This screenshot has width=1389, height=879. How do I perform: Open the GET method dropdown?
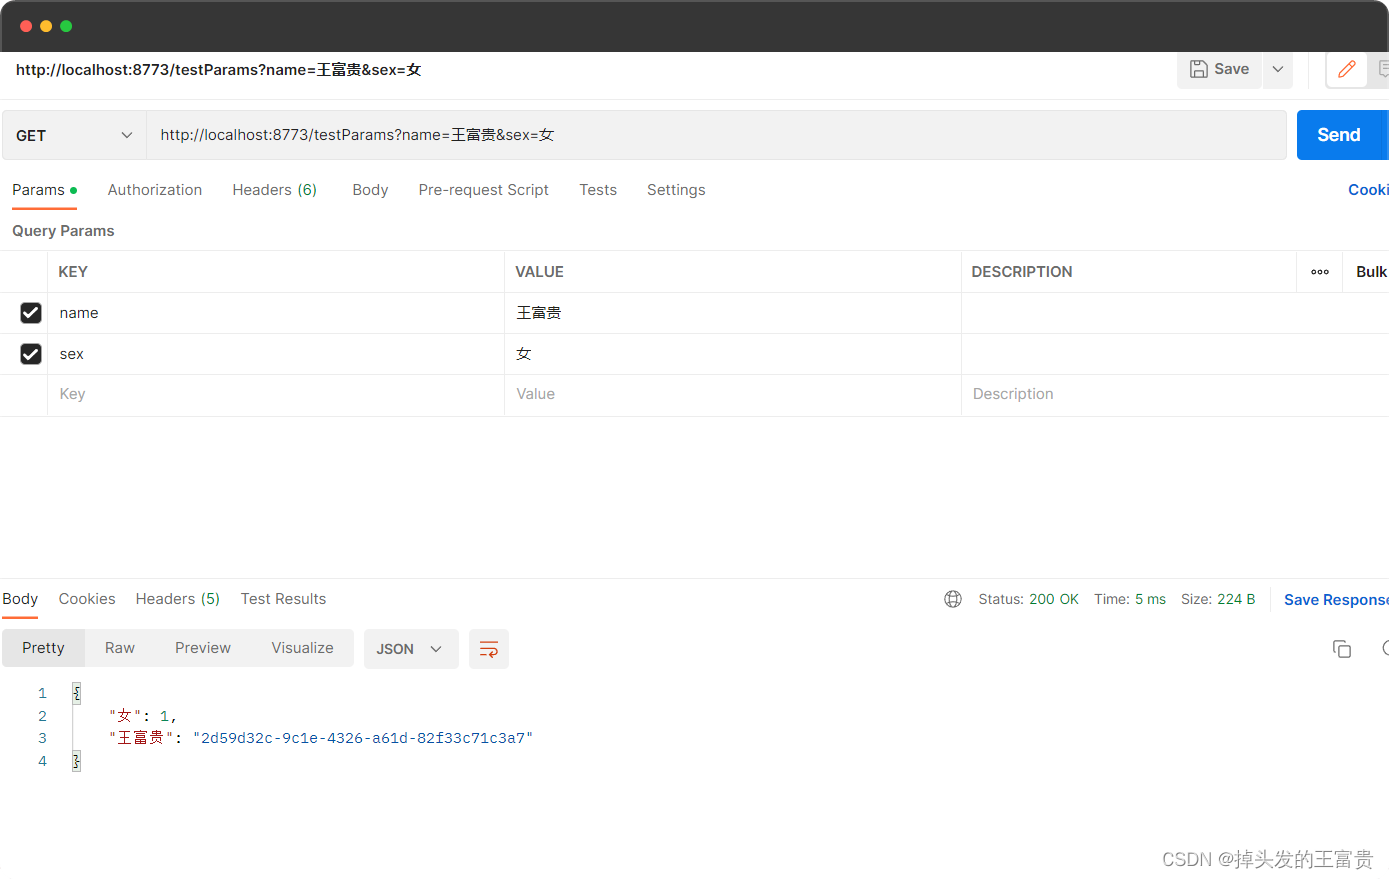pyautogui.click(x=74, y=135)
